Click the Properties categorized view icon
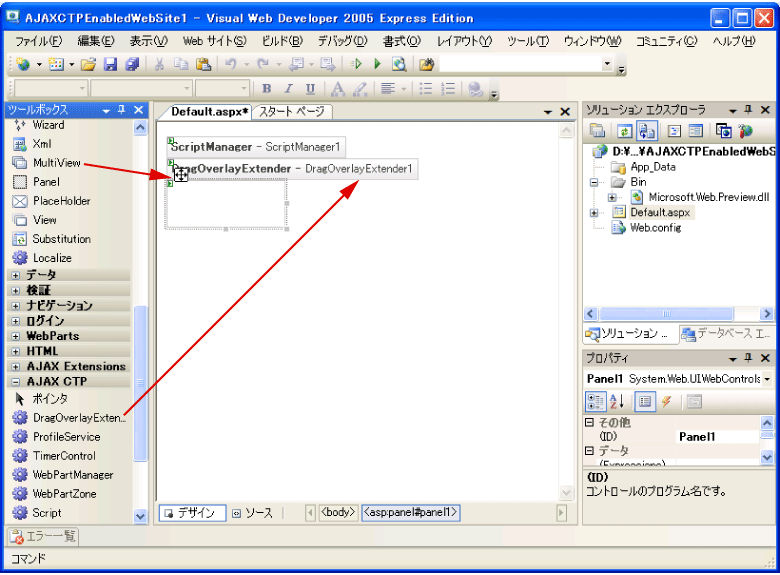The width and height of the screenshot is (780, 575). 595,401
